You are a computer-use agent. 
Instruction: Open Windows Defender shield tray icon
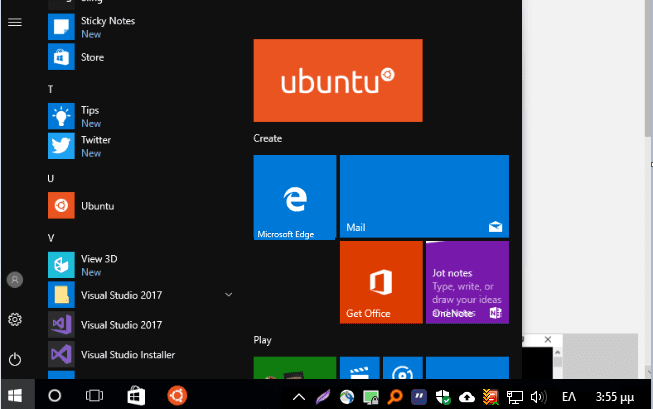443,397
